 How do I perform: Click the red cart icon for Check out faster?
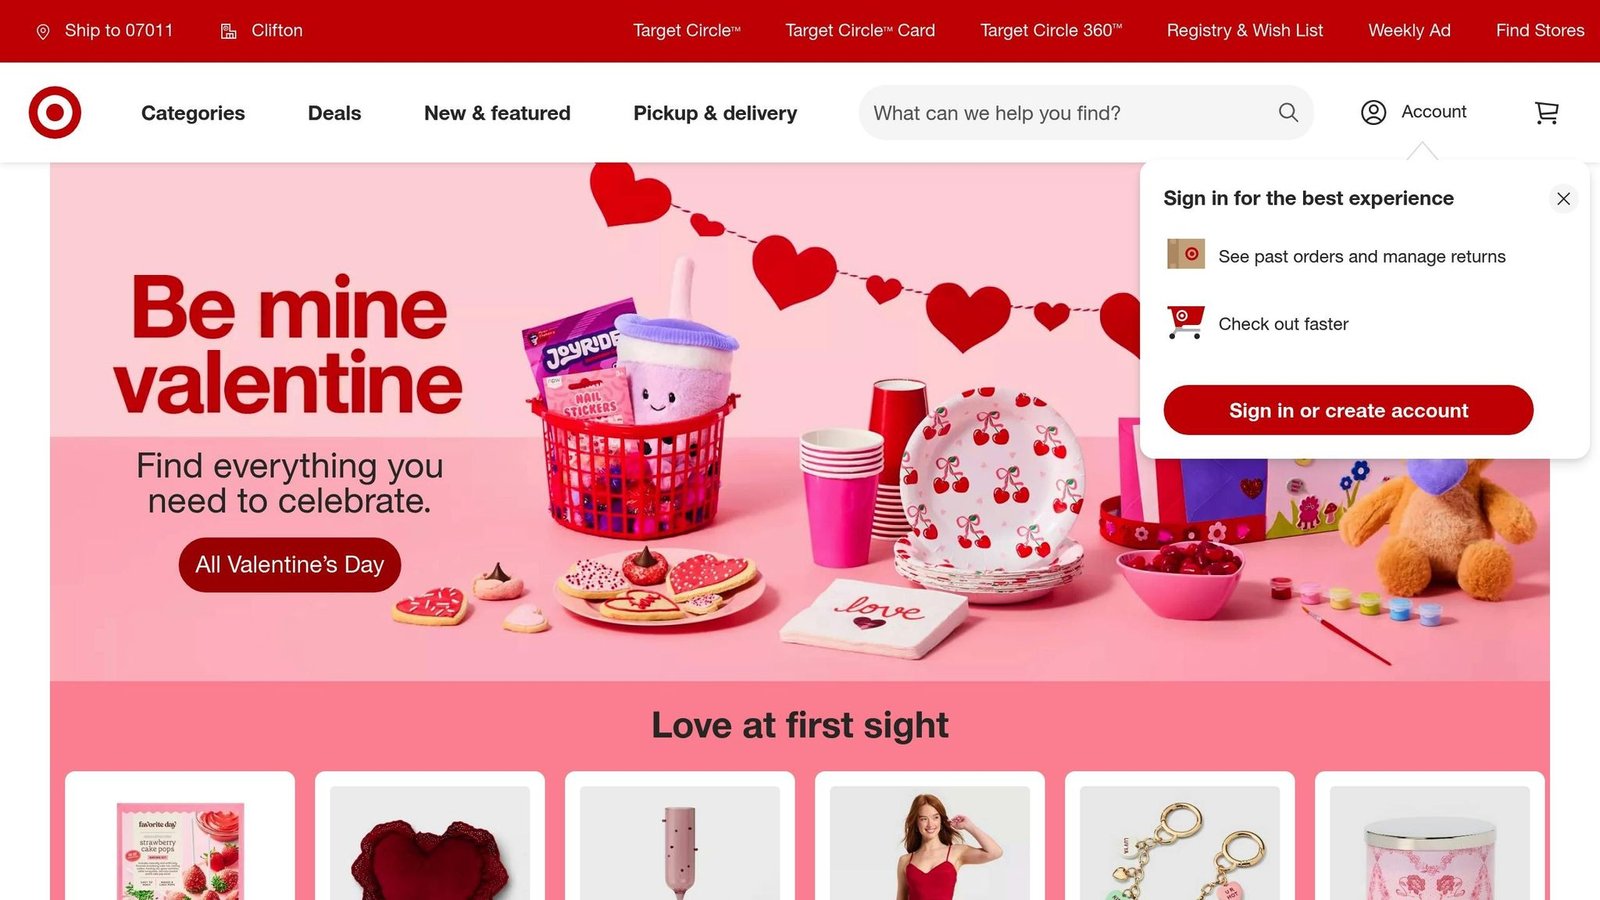pyautogui.click(x=1186, y=323)
